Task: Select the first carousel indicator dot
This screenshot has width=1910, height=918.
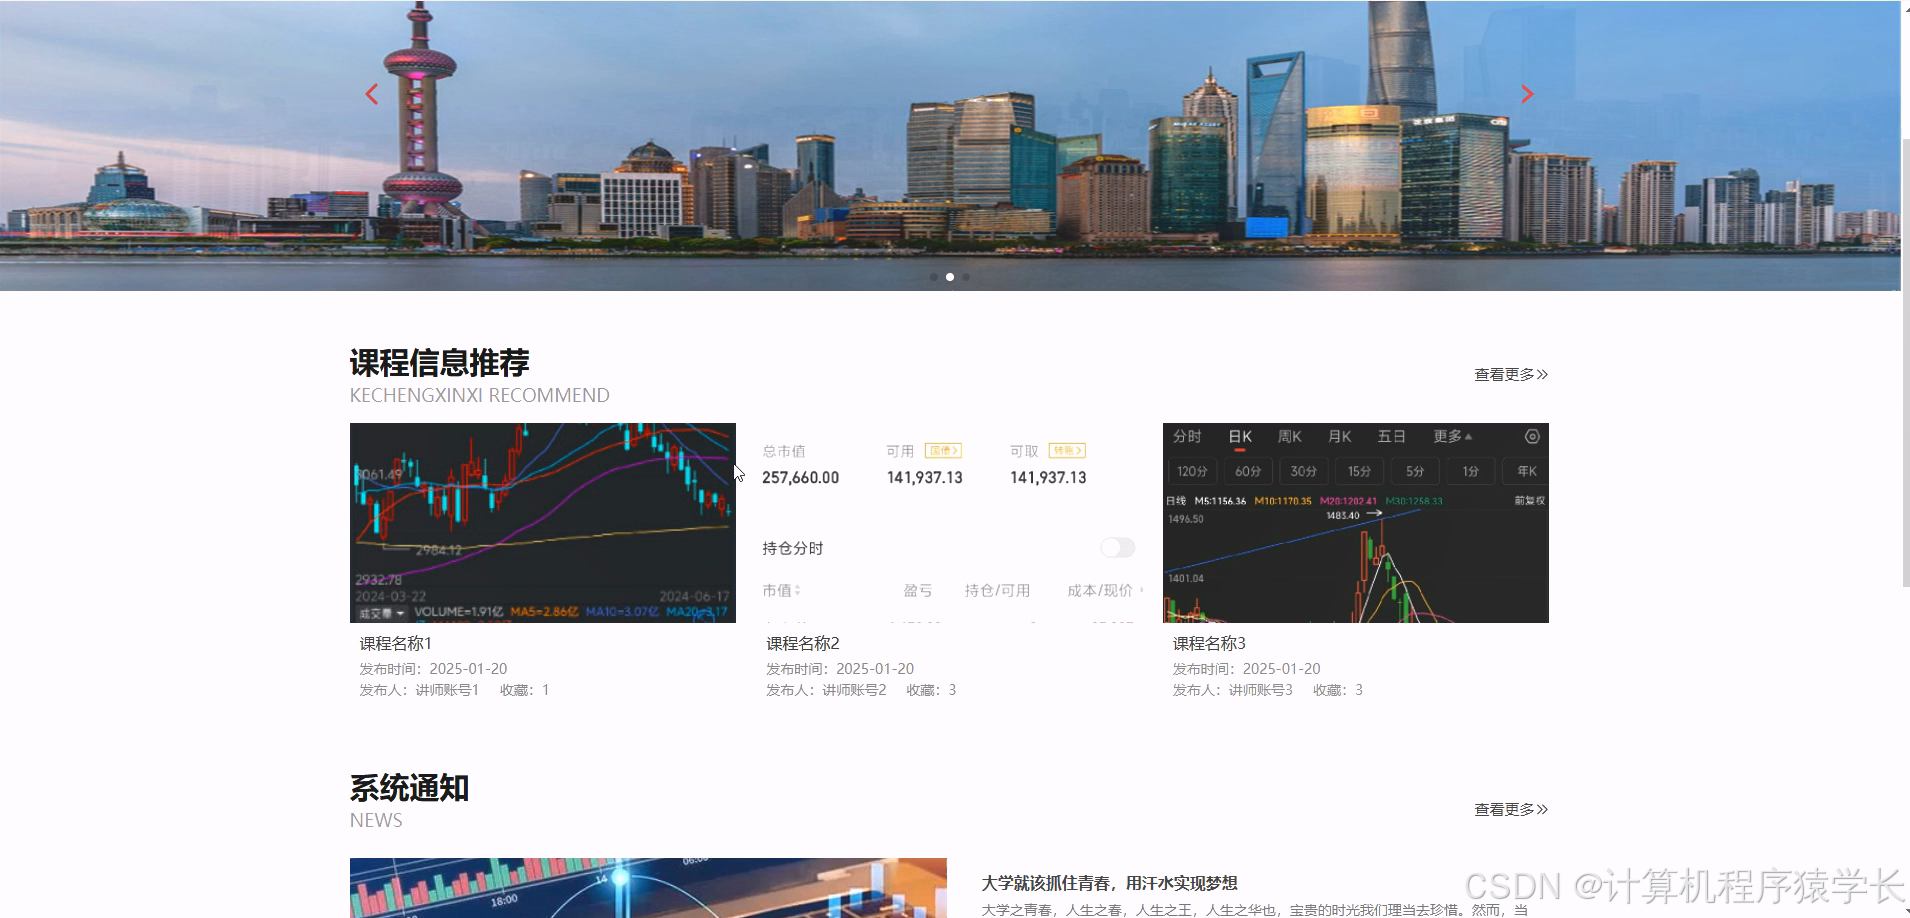Action: 934,277
